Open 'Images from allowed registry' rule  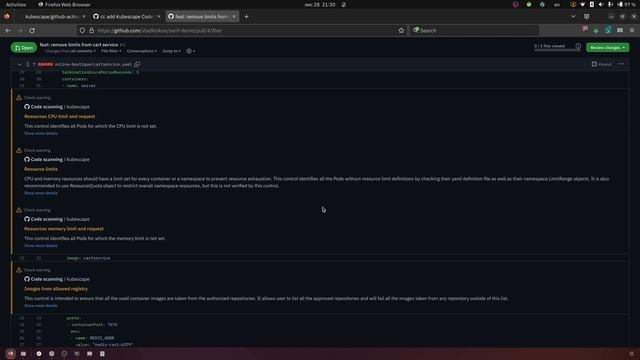tap(56, 289)
